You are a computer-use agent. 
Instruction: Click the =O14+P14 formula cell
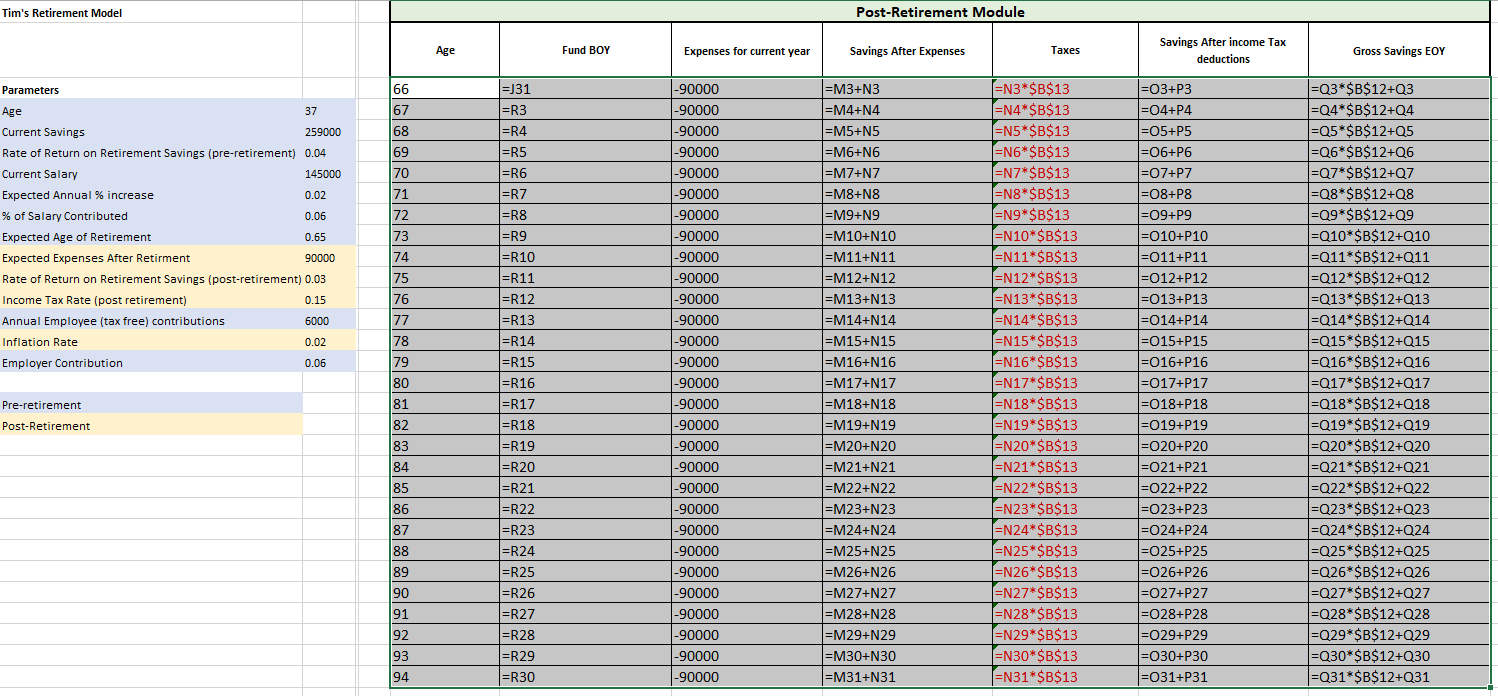[x=1223, y=320]
